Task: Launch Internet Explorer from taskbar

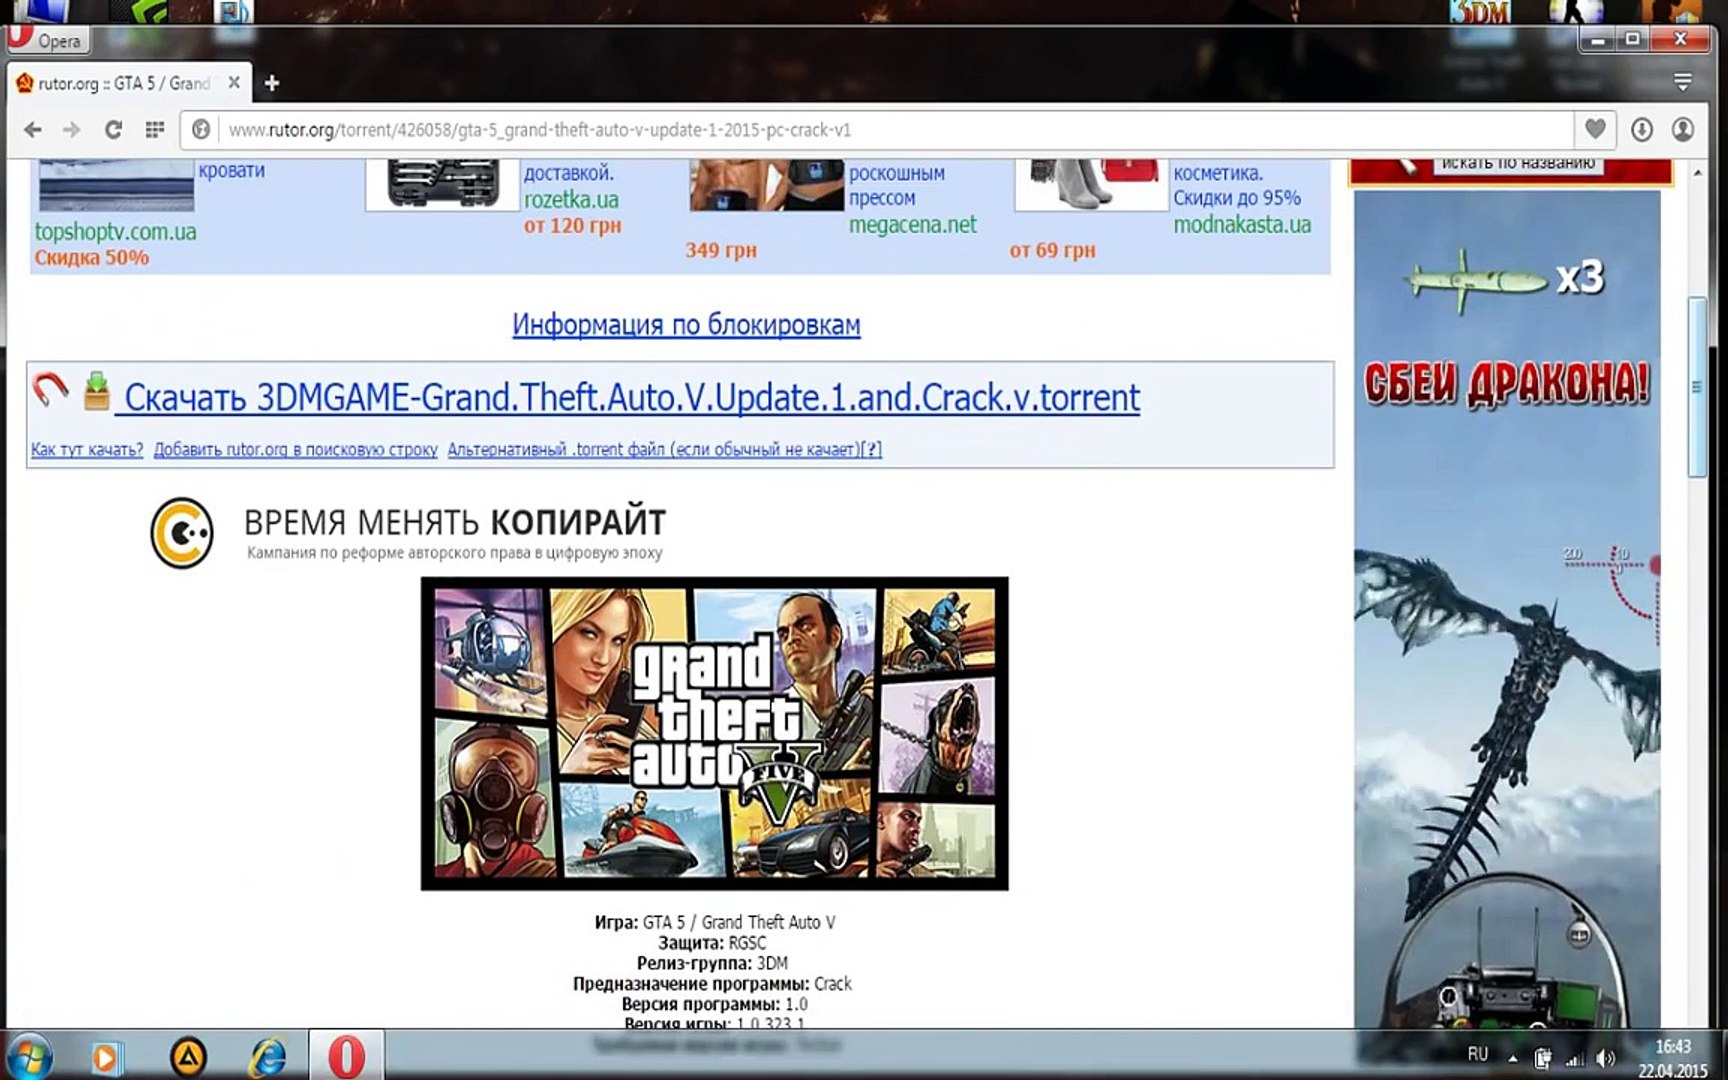Action: [268, 1057]
